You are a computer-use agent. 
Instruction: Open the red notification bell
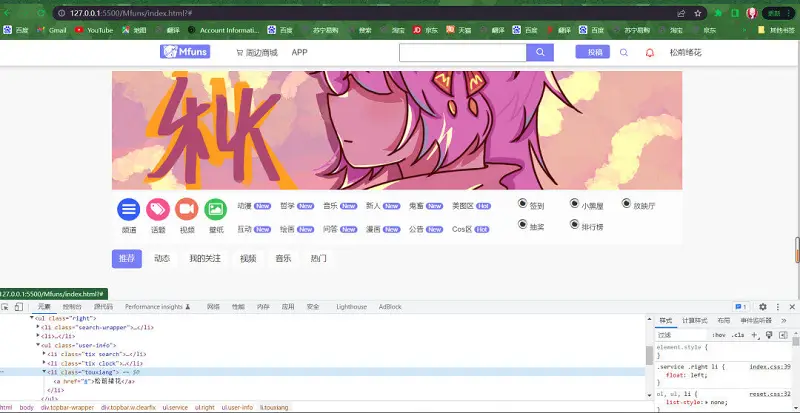649,53
